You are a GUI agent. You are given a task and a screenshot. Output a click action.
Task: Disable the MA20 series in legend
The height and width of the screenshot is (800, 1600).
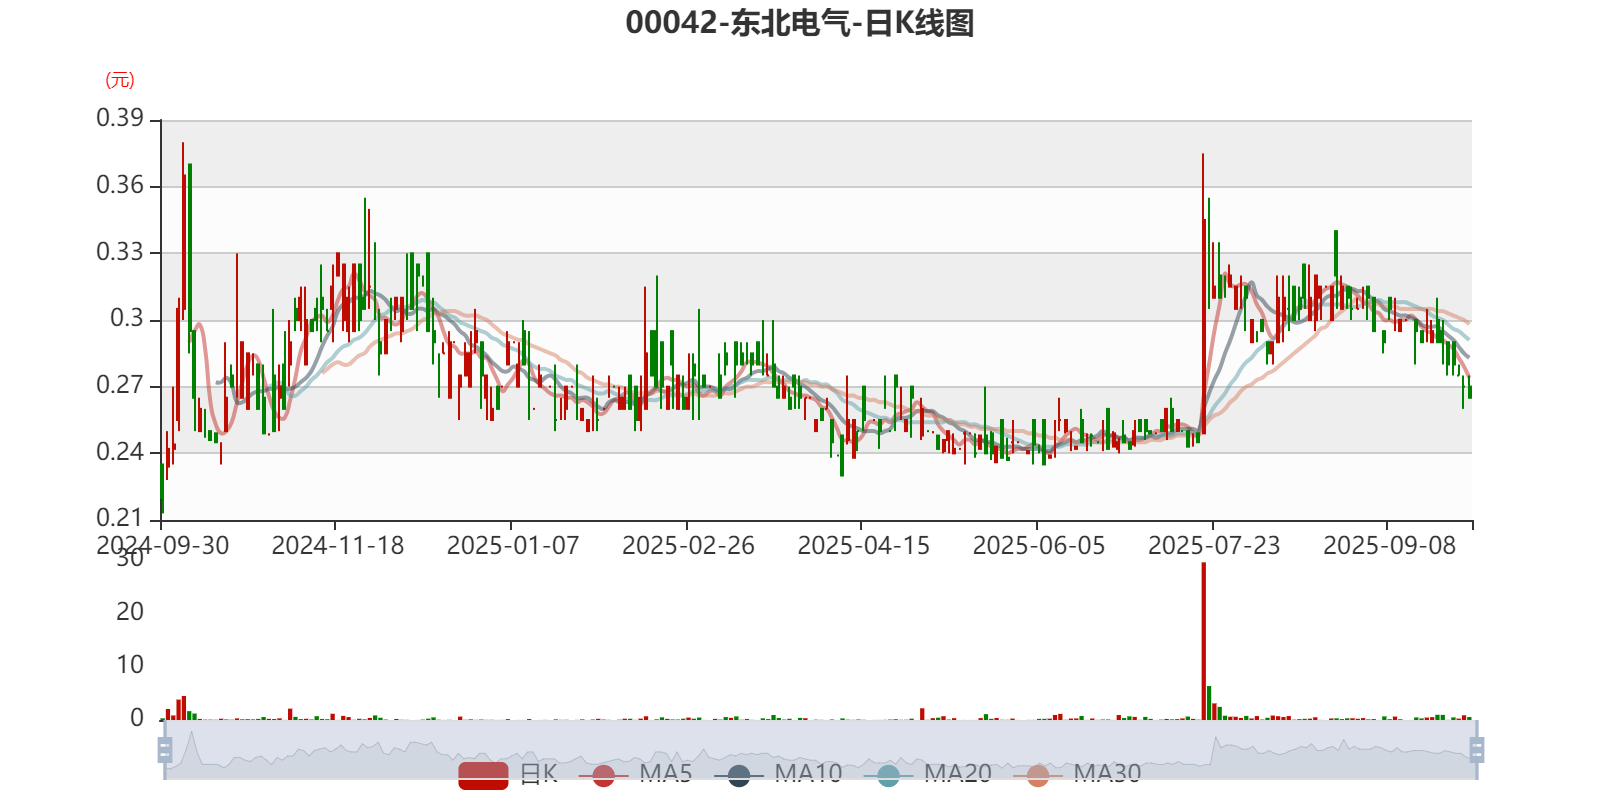(928, 774)
